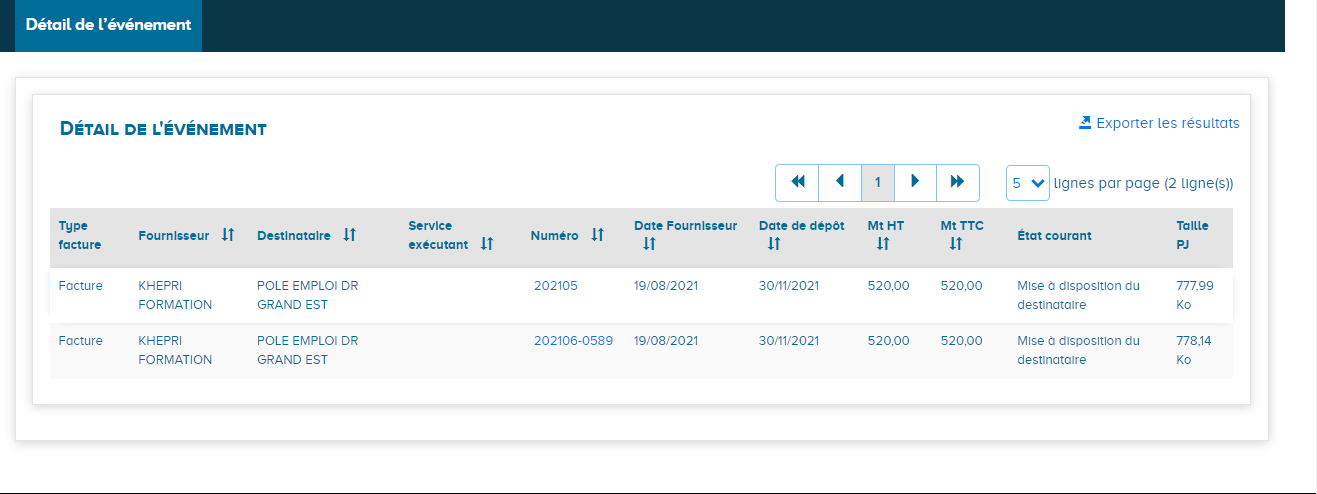The height and width of the screenshot is (494, 1317).
Task: Click 19/08/2021 date in row 202105
Action: tap(666, 286)
